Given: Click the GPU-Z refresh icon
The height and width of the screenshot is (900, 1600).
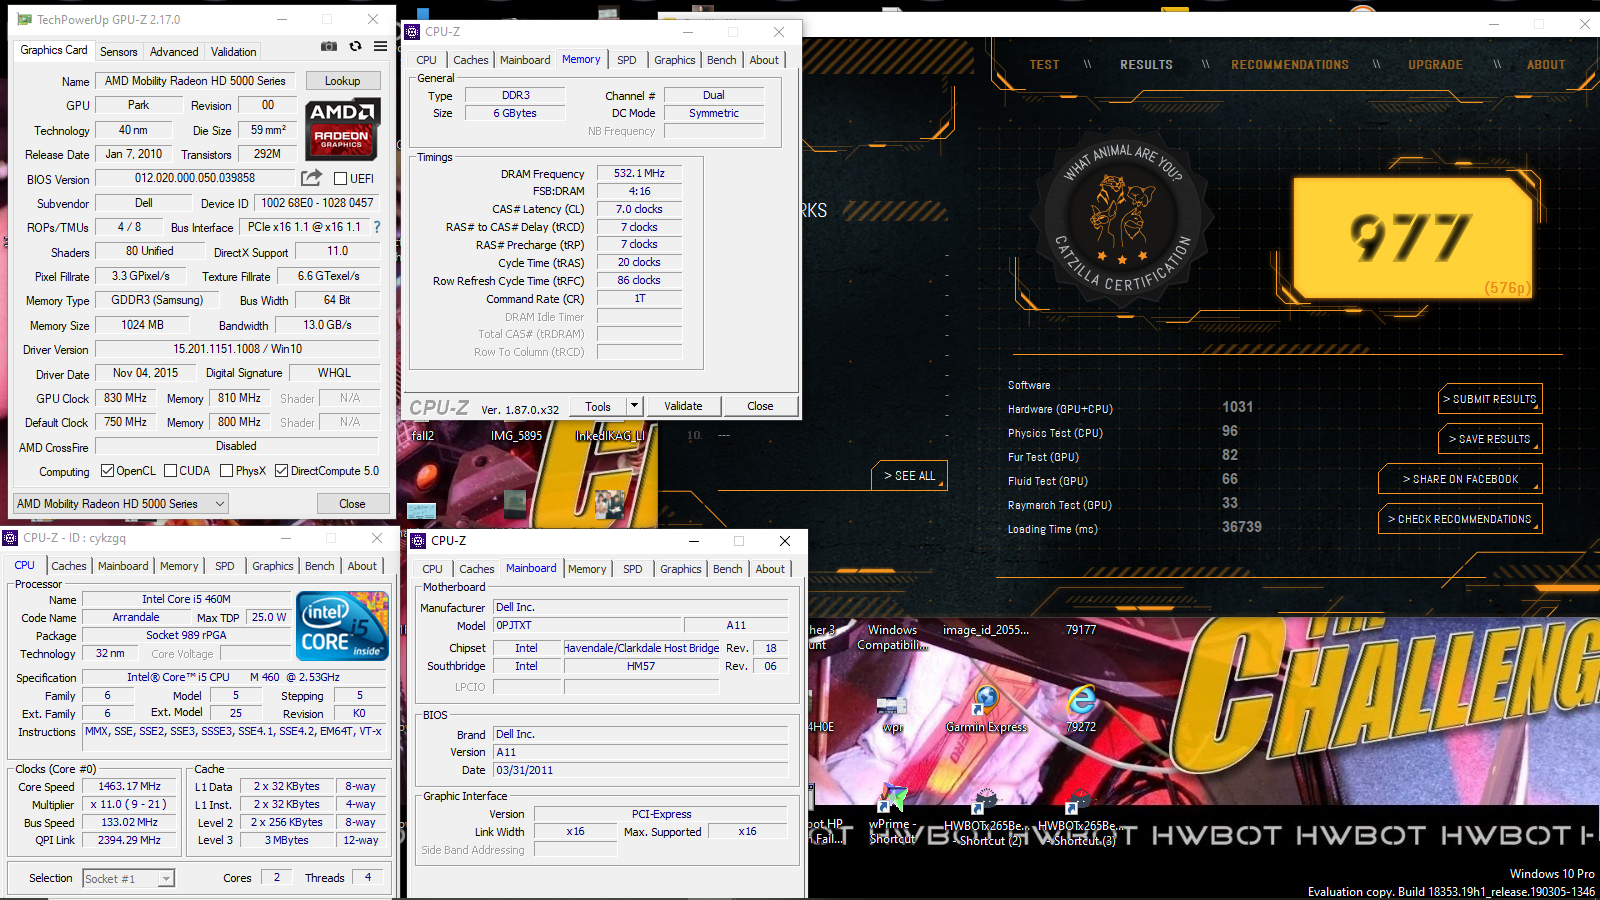Looking at the screenshot, I should [355, 46].
